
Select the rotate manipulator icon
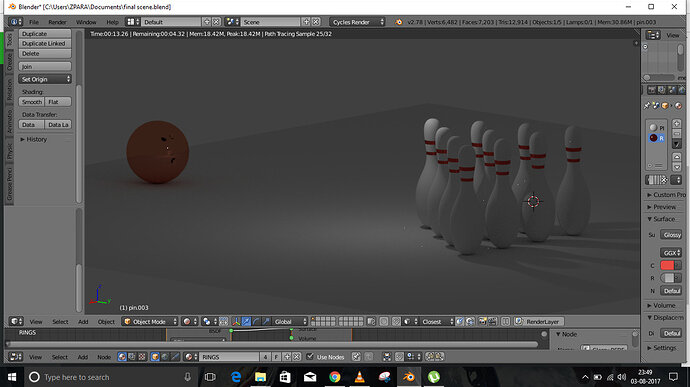256,321
